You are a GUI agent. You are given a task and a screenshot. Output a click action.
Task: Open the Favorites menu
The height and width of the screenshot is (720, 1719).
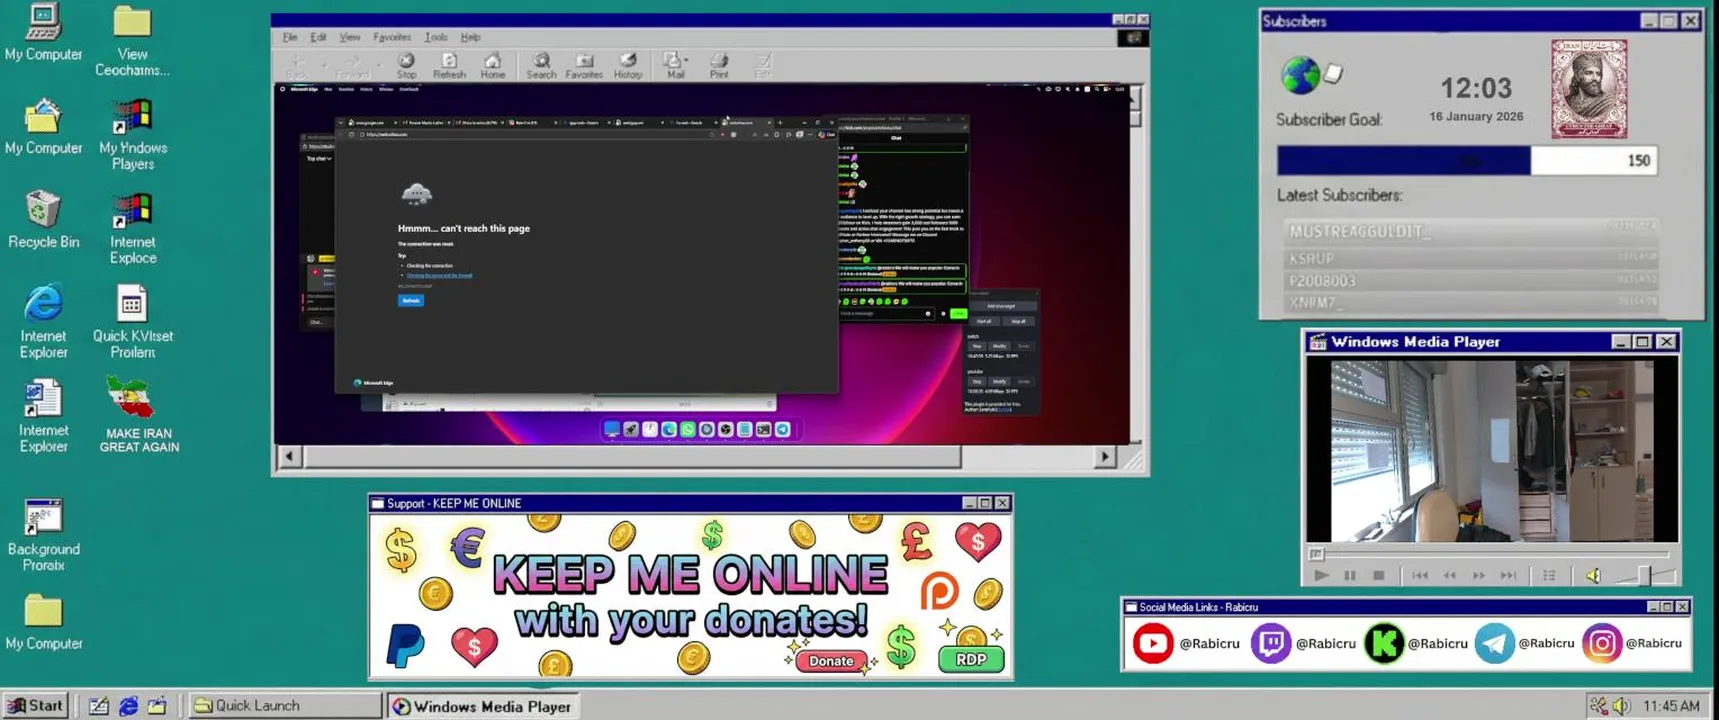click(x=392, y=37)
